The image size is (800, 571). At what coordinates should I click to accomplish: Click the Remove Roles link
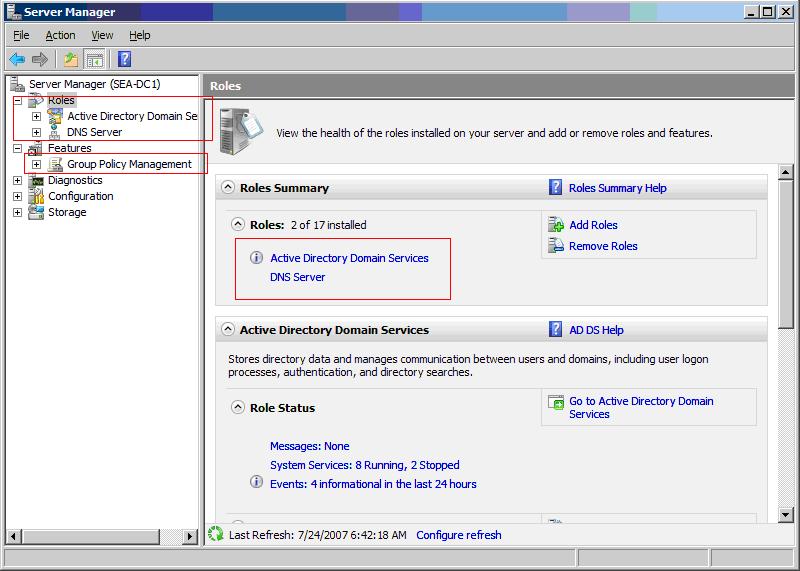coord(603,246)
